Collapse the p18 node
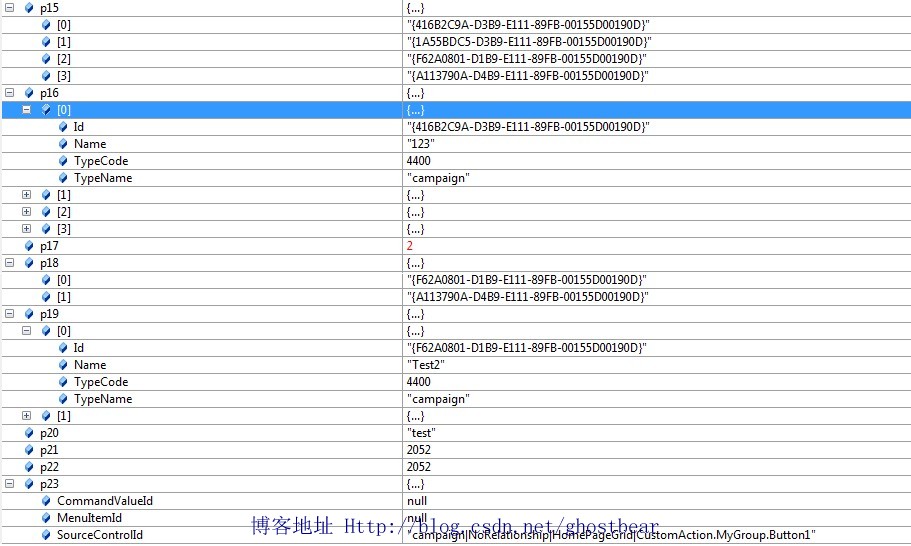The width and height of the screenshot is (911, 546). [x=9, y=263]
